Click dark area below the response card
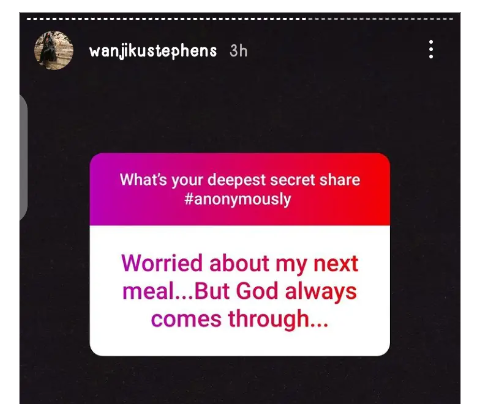The width and height of the screenshot is (480, 410). coord(240,380)
